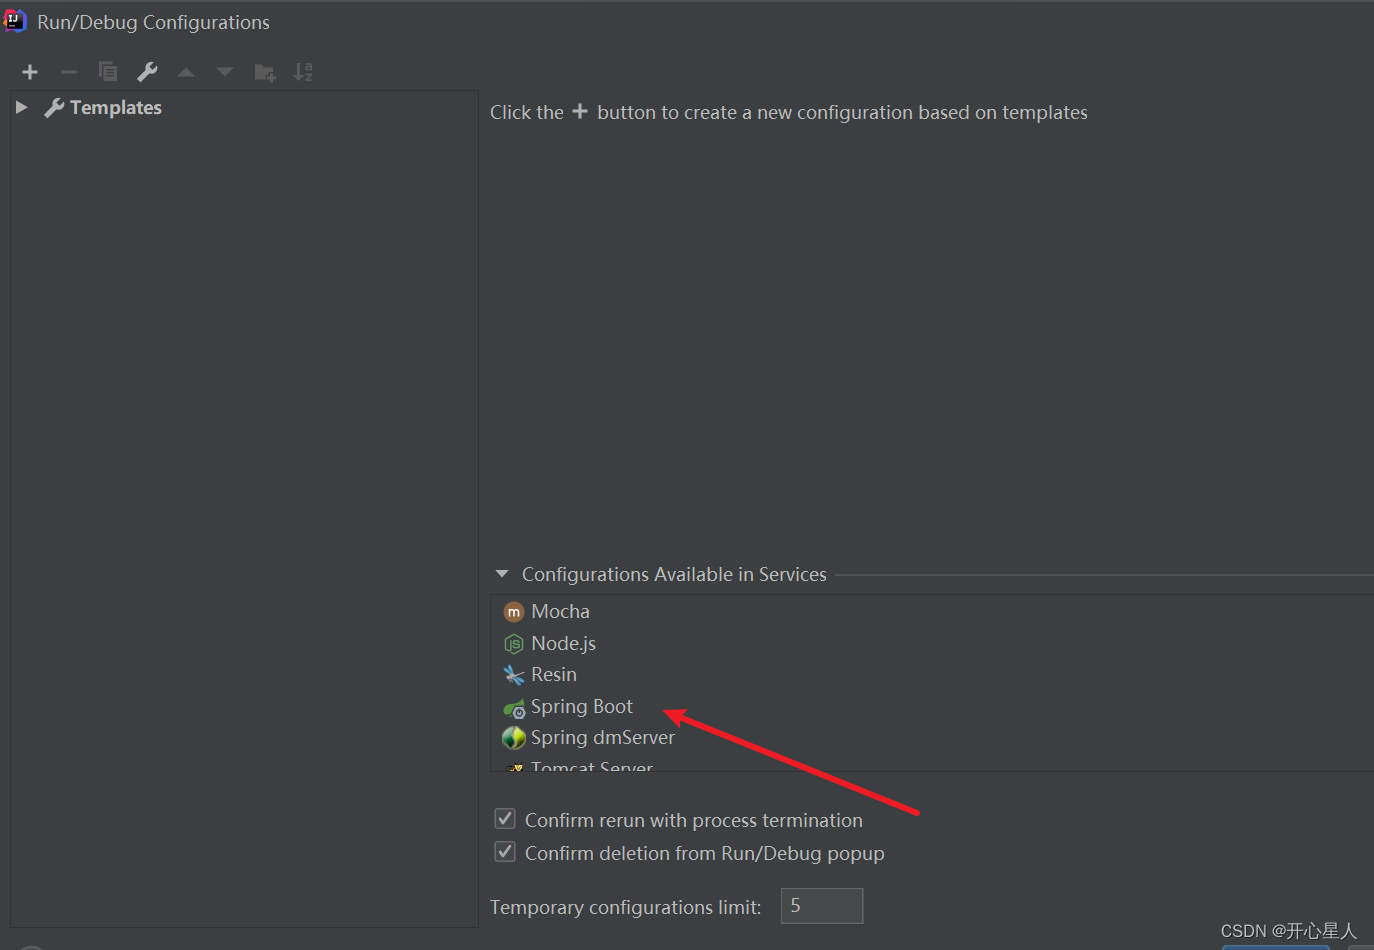Toggle Confirm rerun with process termination

pos(505,819)
